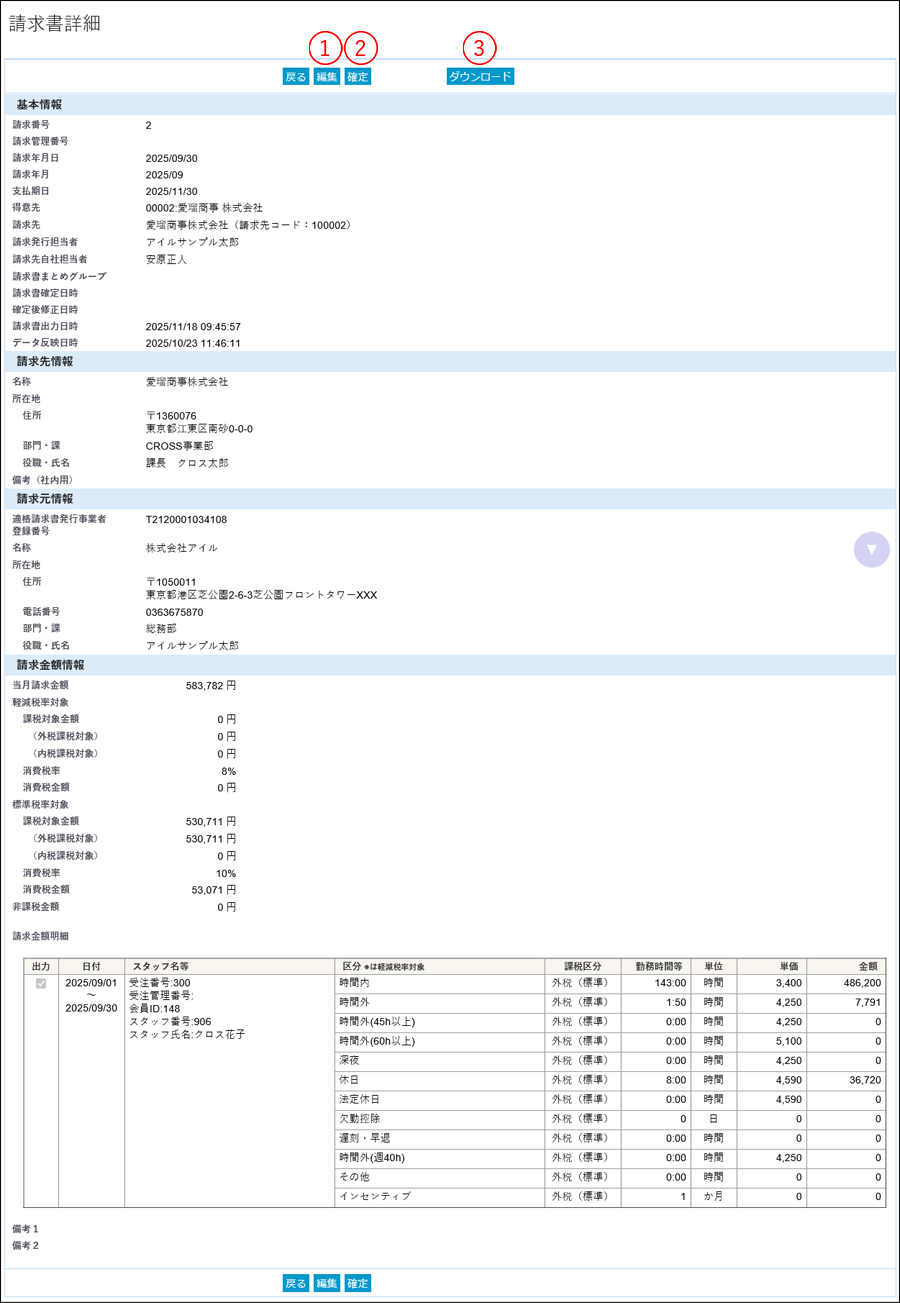Click the 受注番号:300 text
This screenshot has width=900, height=1303.
tap(160, 984)
